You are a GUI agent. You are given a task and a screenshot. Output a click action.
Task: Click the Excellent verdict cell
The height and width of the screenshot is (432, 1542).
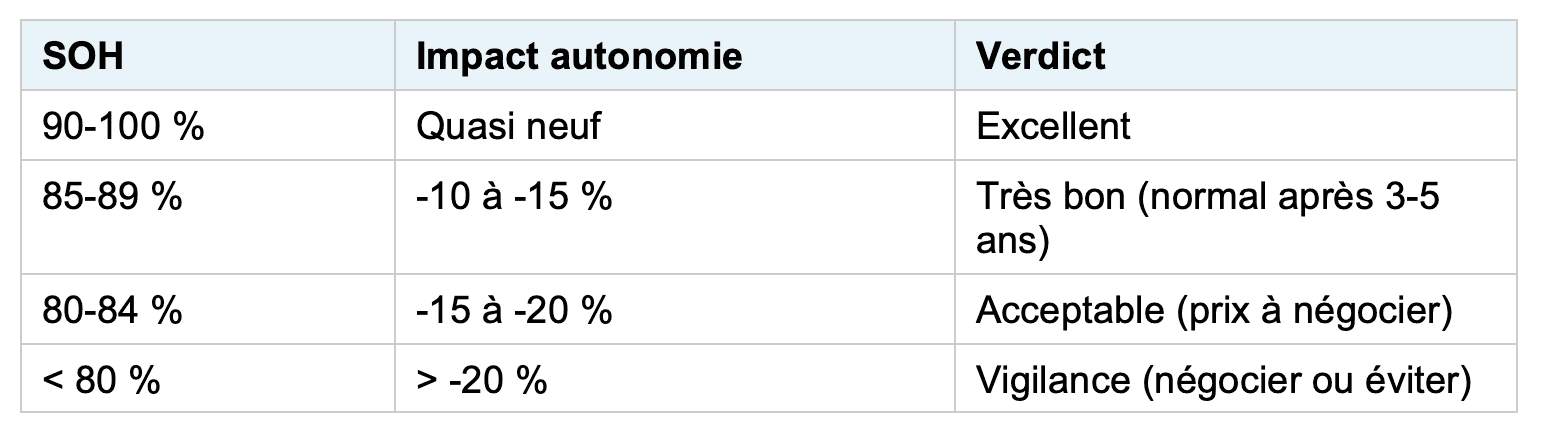coord(1053,127)
